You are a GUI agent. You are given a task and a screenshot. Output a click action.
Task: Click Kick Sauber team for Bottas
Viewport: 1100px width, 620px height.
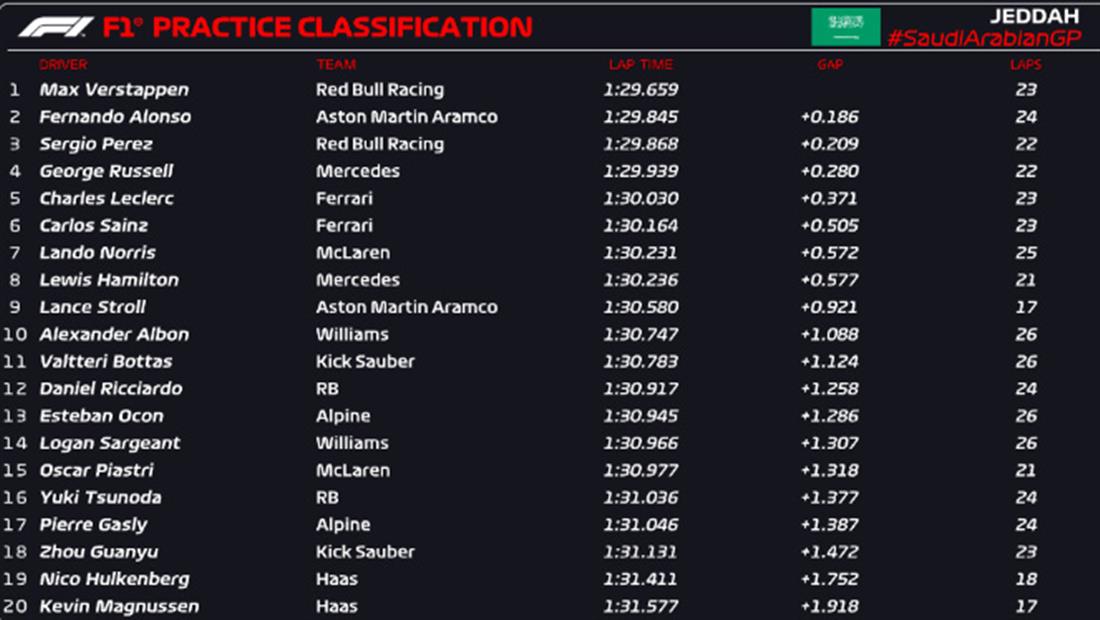365,361
